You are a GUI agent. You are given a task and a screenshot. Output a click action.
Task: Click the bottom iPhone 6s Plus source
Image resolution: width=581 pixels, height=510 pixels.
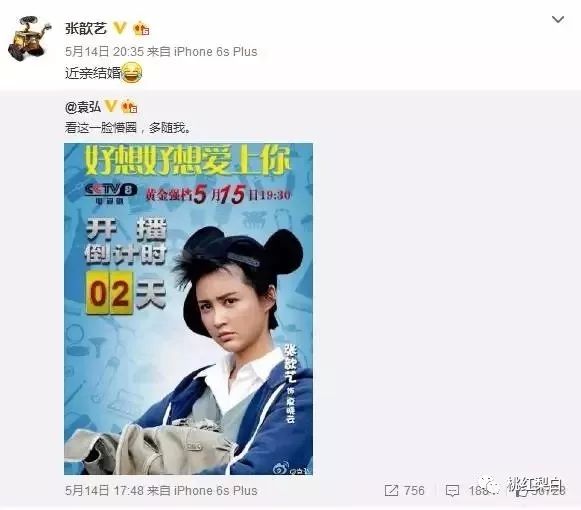pos(215,491)
